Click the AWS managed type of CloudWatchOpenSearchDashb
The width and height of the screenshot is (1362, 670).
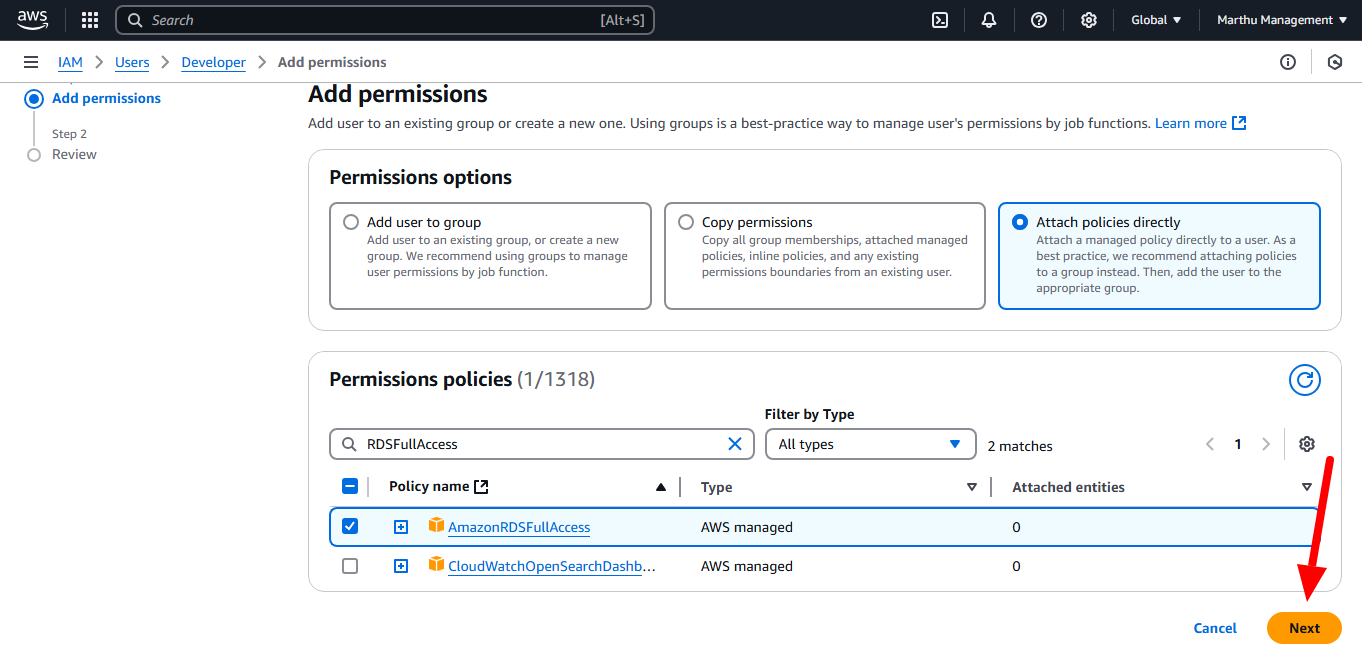click(747, 566)
